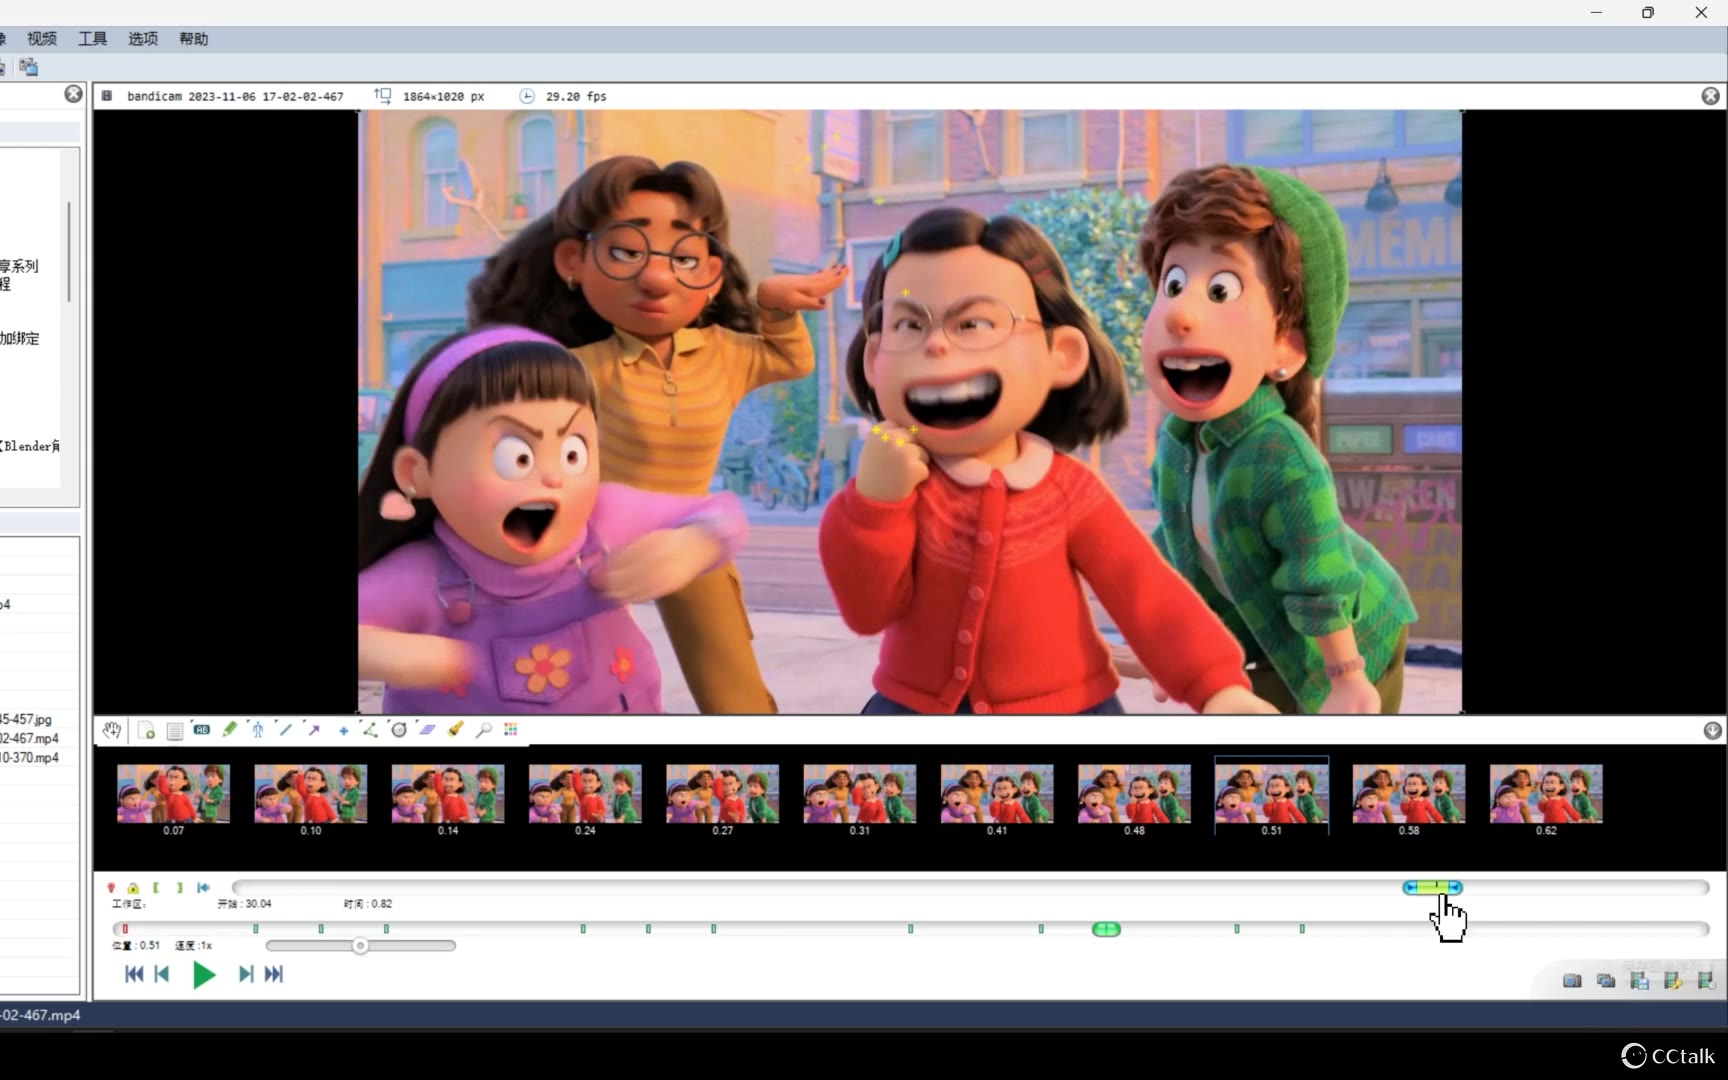1728x1080 pixels.
Task: Click the red marker at timeline start
Action: 125,929
